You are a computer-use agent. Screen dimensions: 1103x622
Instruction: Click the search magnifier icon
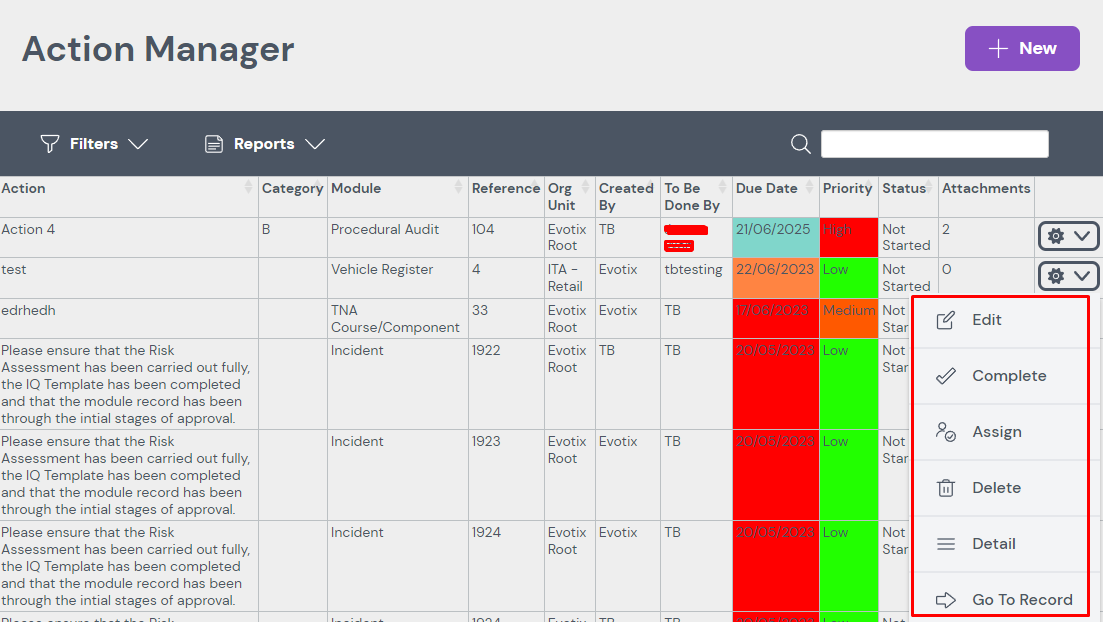point(800,144)
